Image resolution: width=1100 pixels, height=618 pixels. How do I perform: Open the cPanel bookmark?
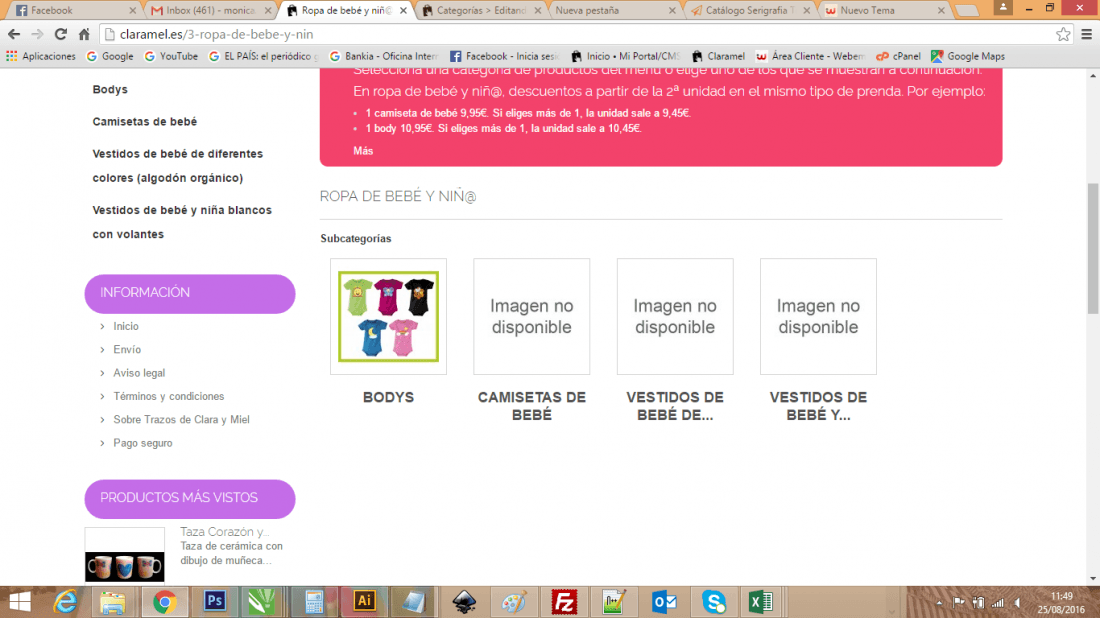(x=898, y=56)
